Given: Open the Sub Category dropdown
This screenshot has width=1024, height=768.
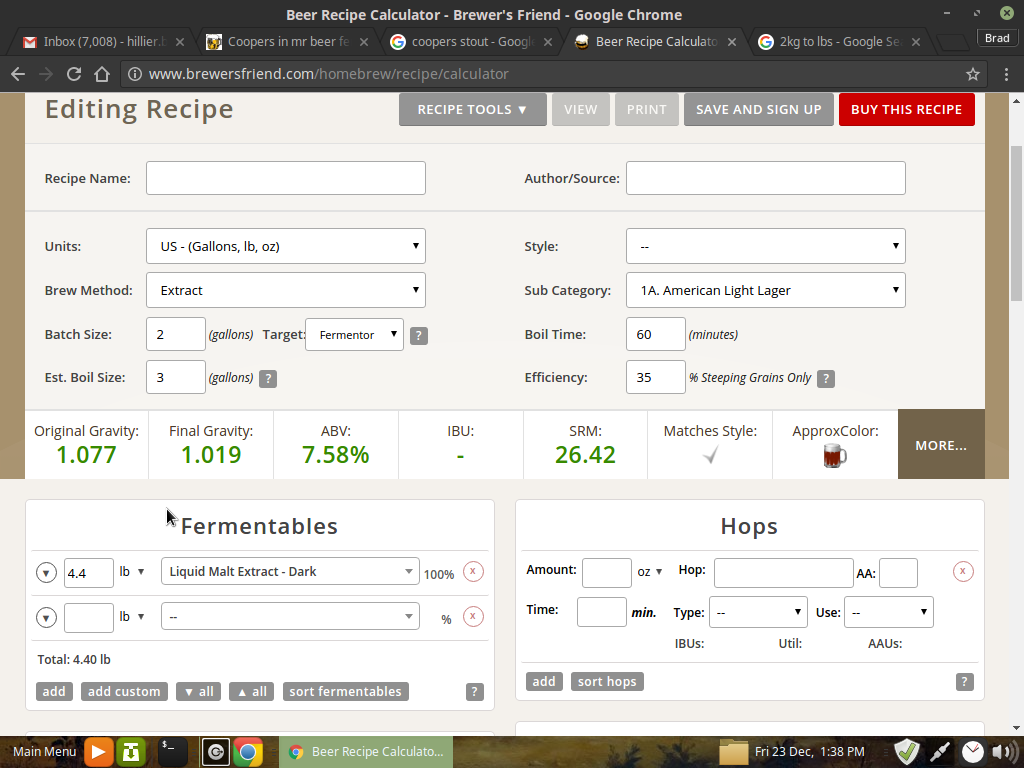Looking at the screenshot, I should [766, 290].
